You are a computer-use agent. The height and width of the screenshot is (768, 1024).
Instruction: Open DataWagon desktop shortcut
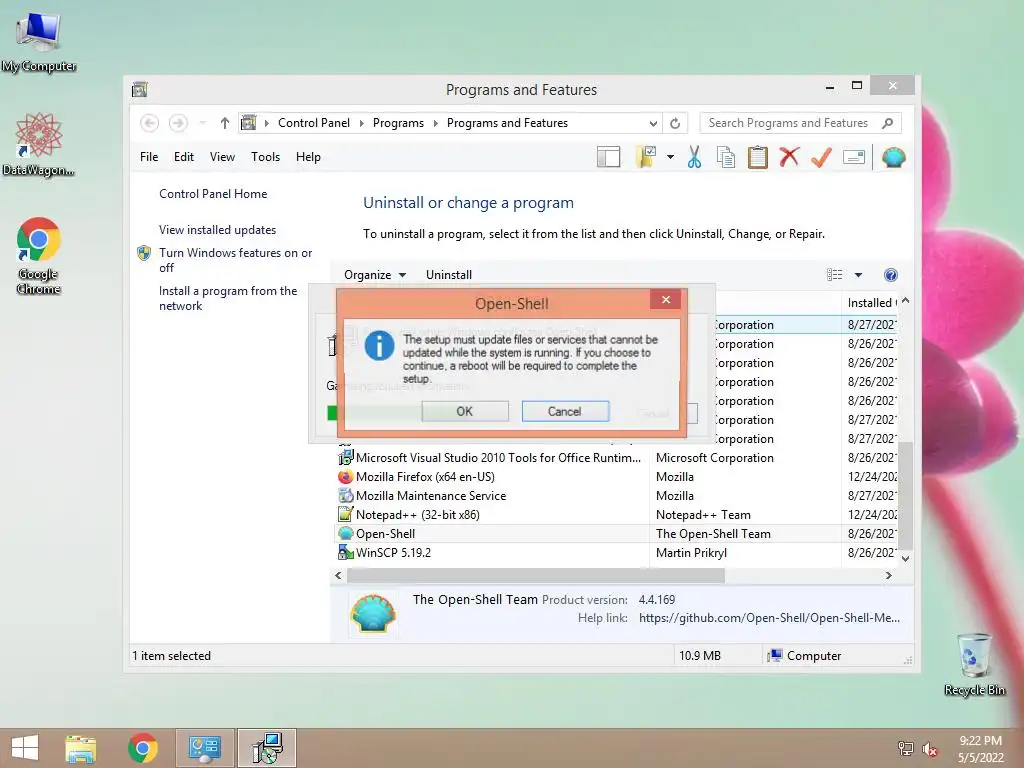[x=39, y=145]
